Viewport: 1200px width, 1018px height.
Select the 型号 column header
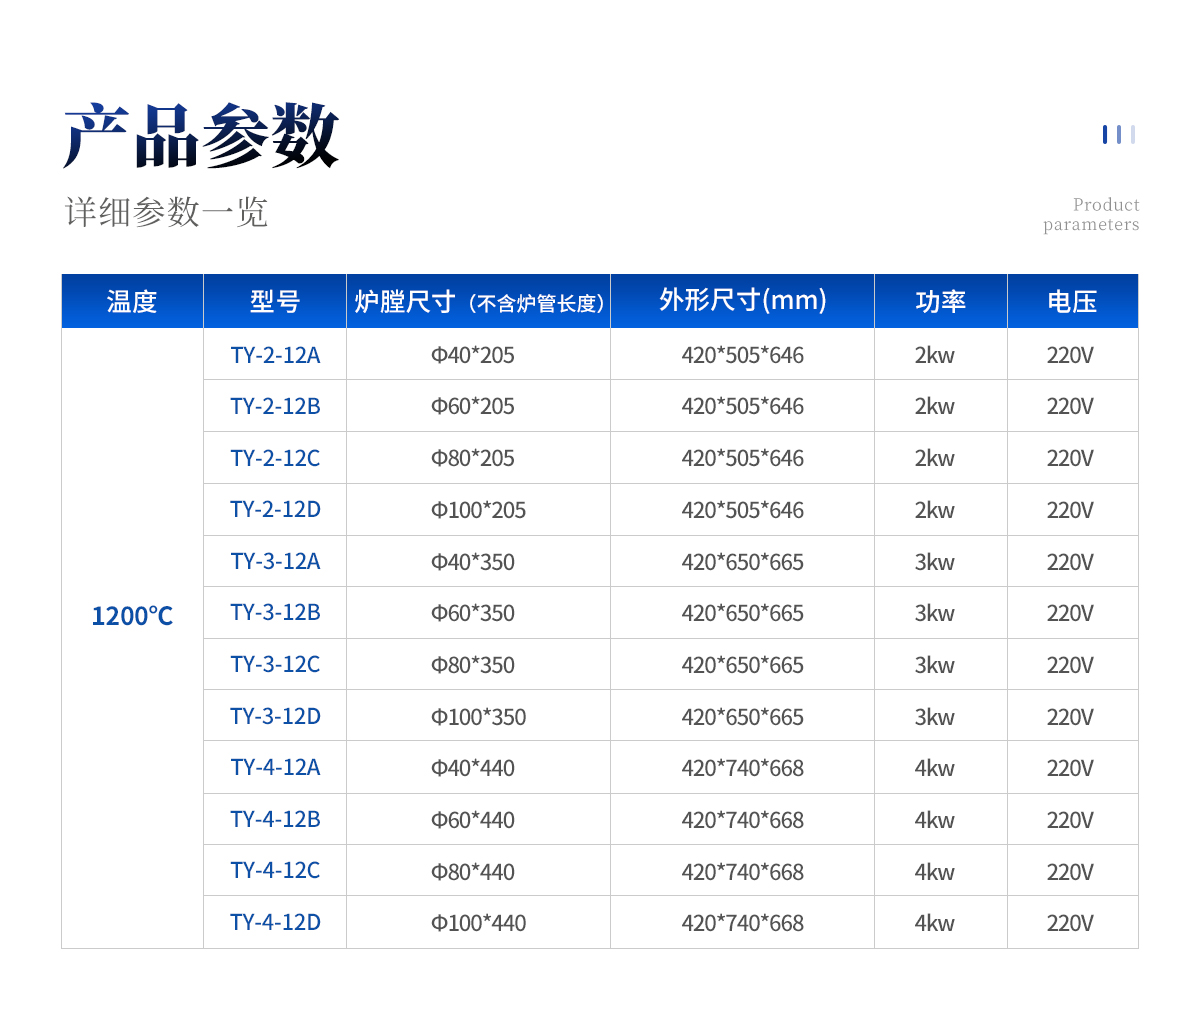pos(275,301)
